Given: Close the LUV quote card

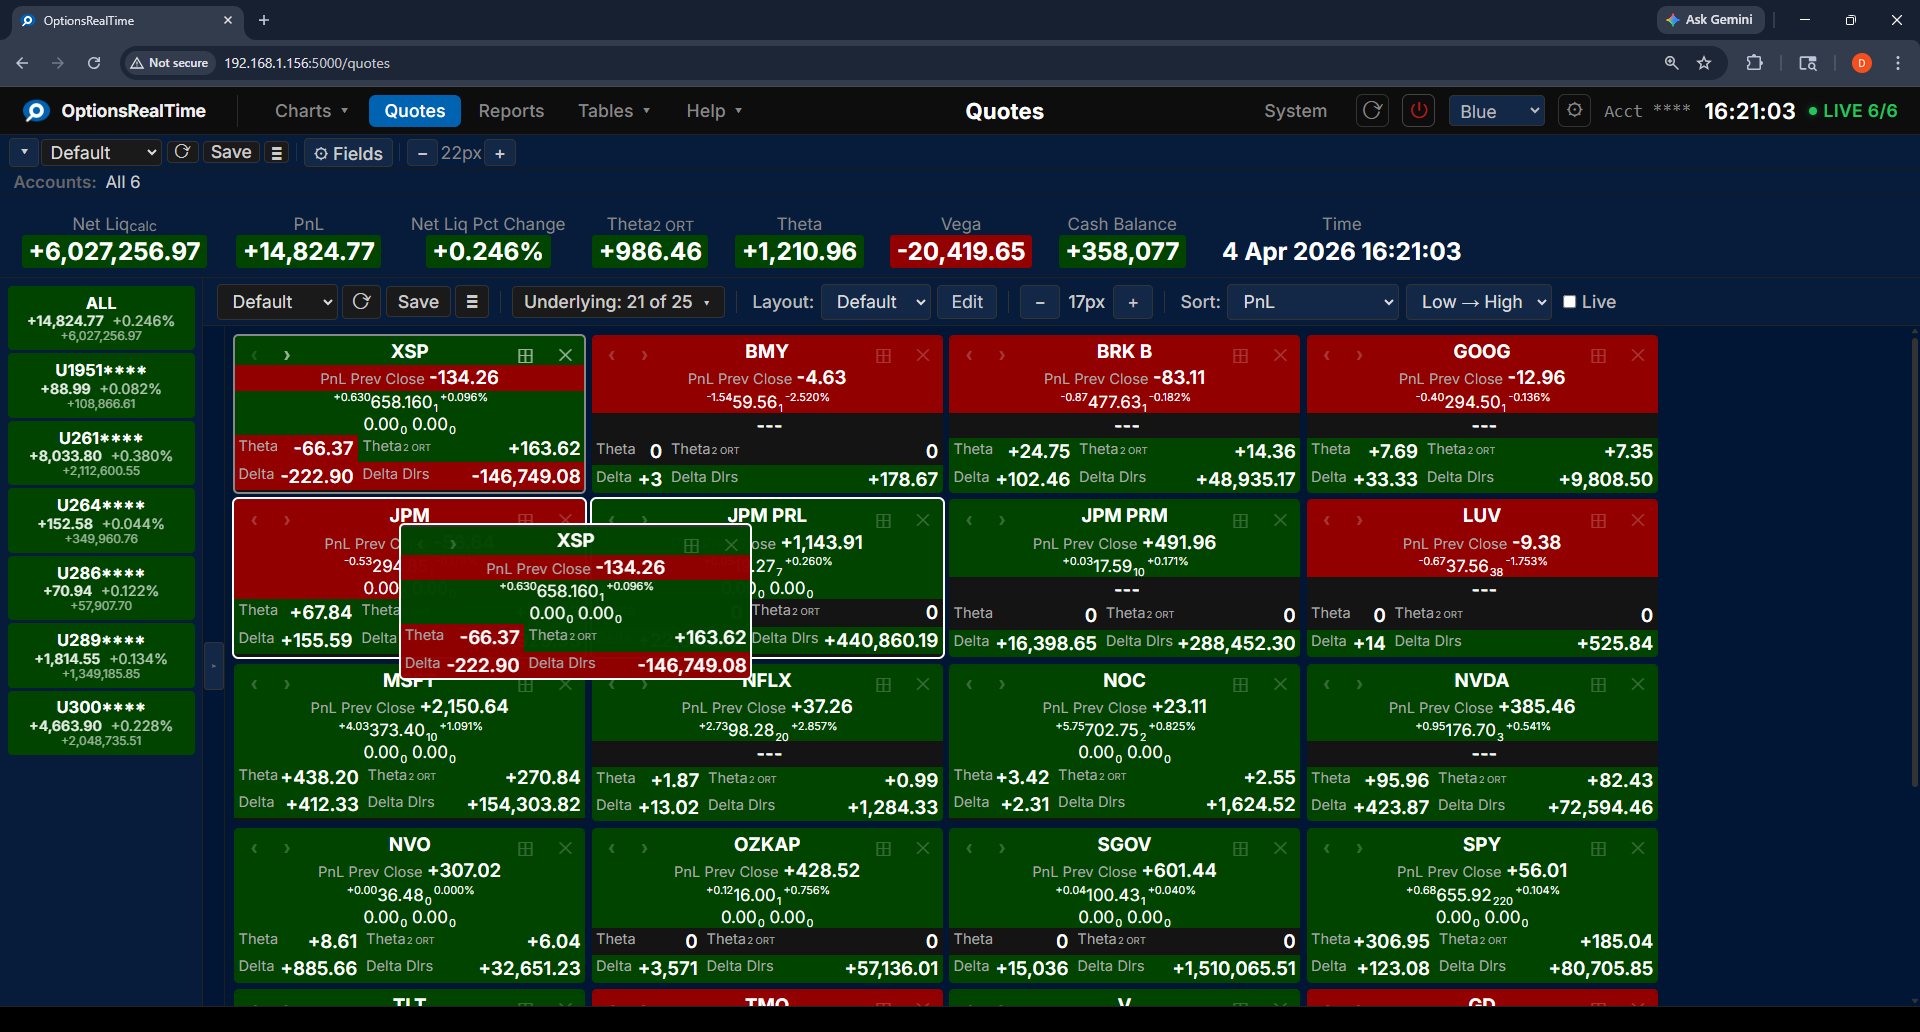Looking at the screenshot, I should [x=1638, y=520].
